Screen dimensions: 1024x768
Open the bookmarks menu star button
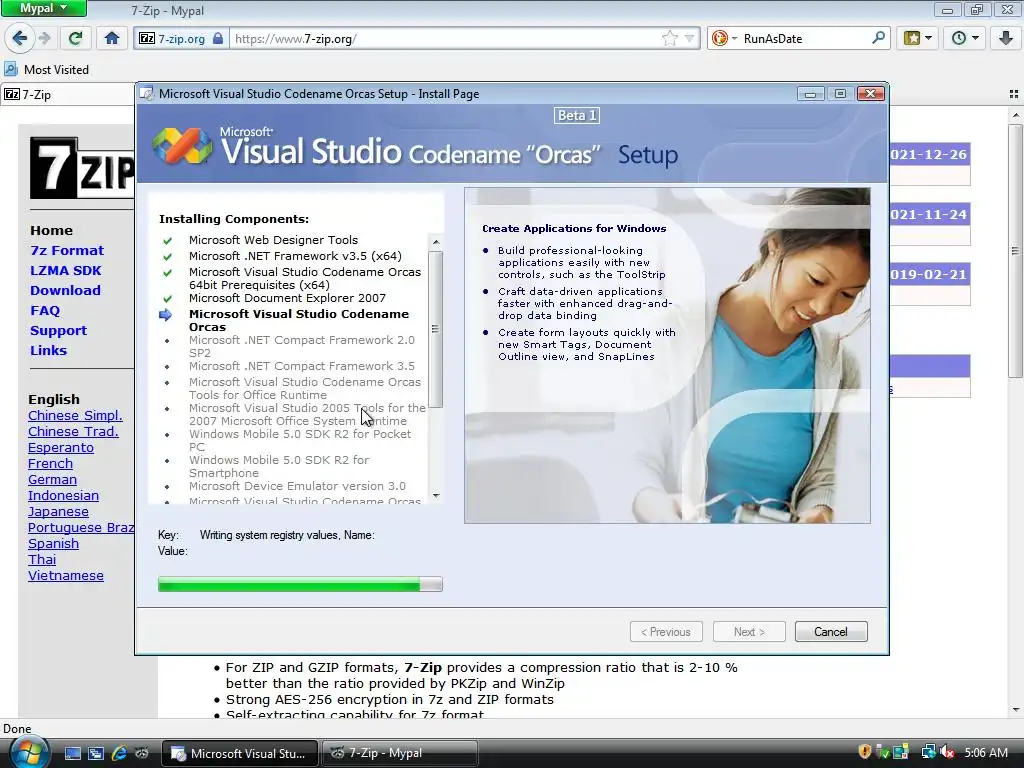(918, 39)
